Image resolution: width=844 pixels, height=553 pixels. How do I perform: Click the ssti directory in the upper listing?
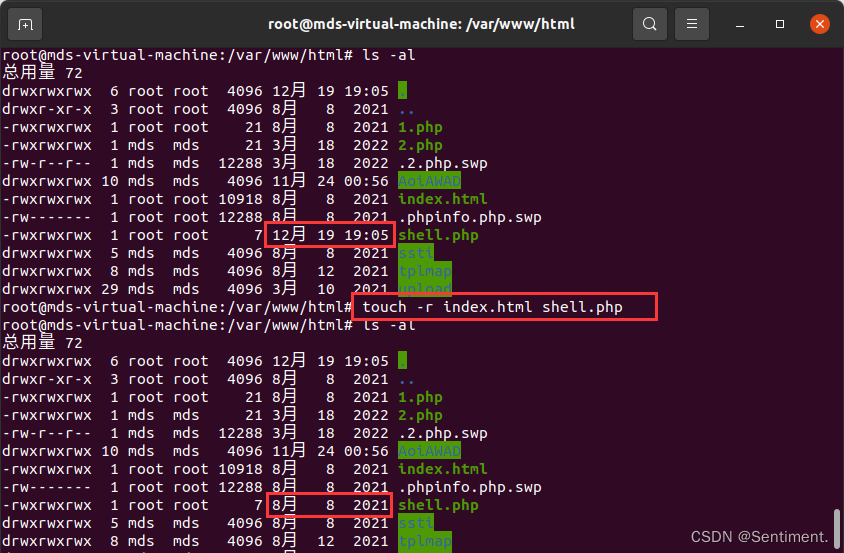click(416, 253)
